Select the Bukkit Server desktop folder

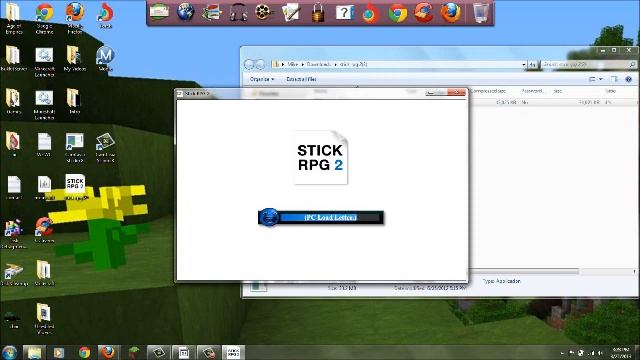tap(13, 59)
